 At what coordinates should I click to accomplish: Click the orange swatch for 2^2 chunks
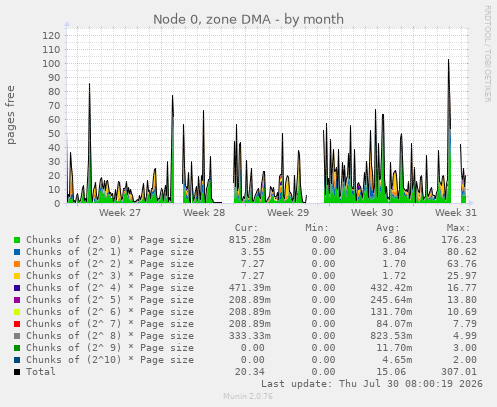(x=17, y=264)
